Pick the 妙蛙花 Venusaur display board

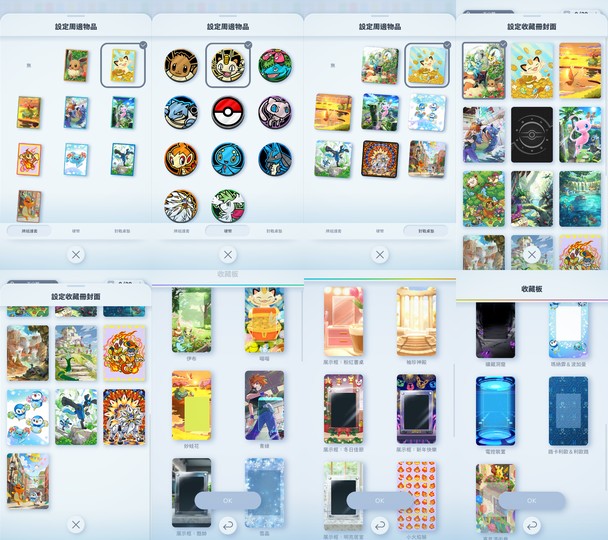click(192, 405)
